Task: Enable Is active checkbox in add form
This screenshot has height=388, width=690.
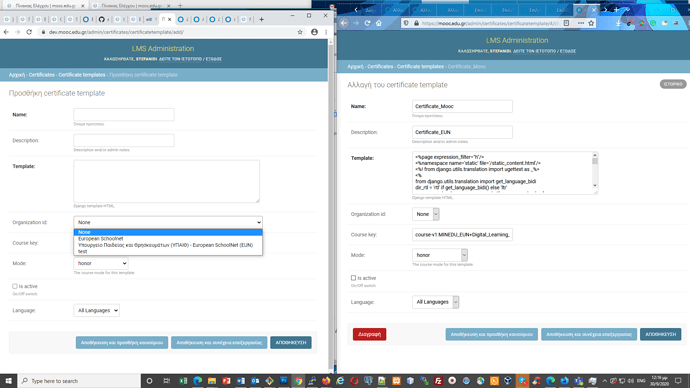Action: click(x=15, y=286)
